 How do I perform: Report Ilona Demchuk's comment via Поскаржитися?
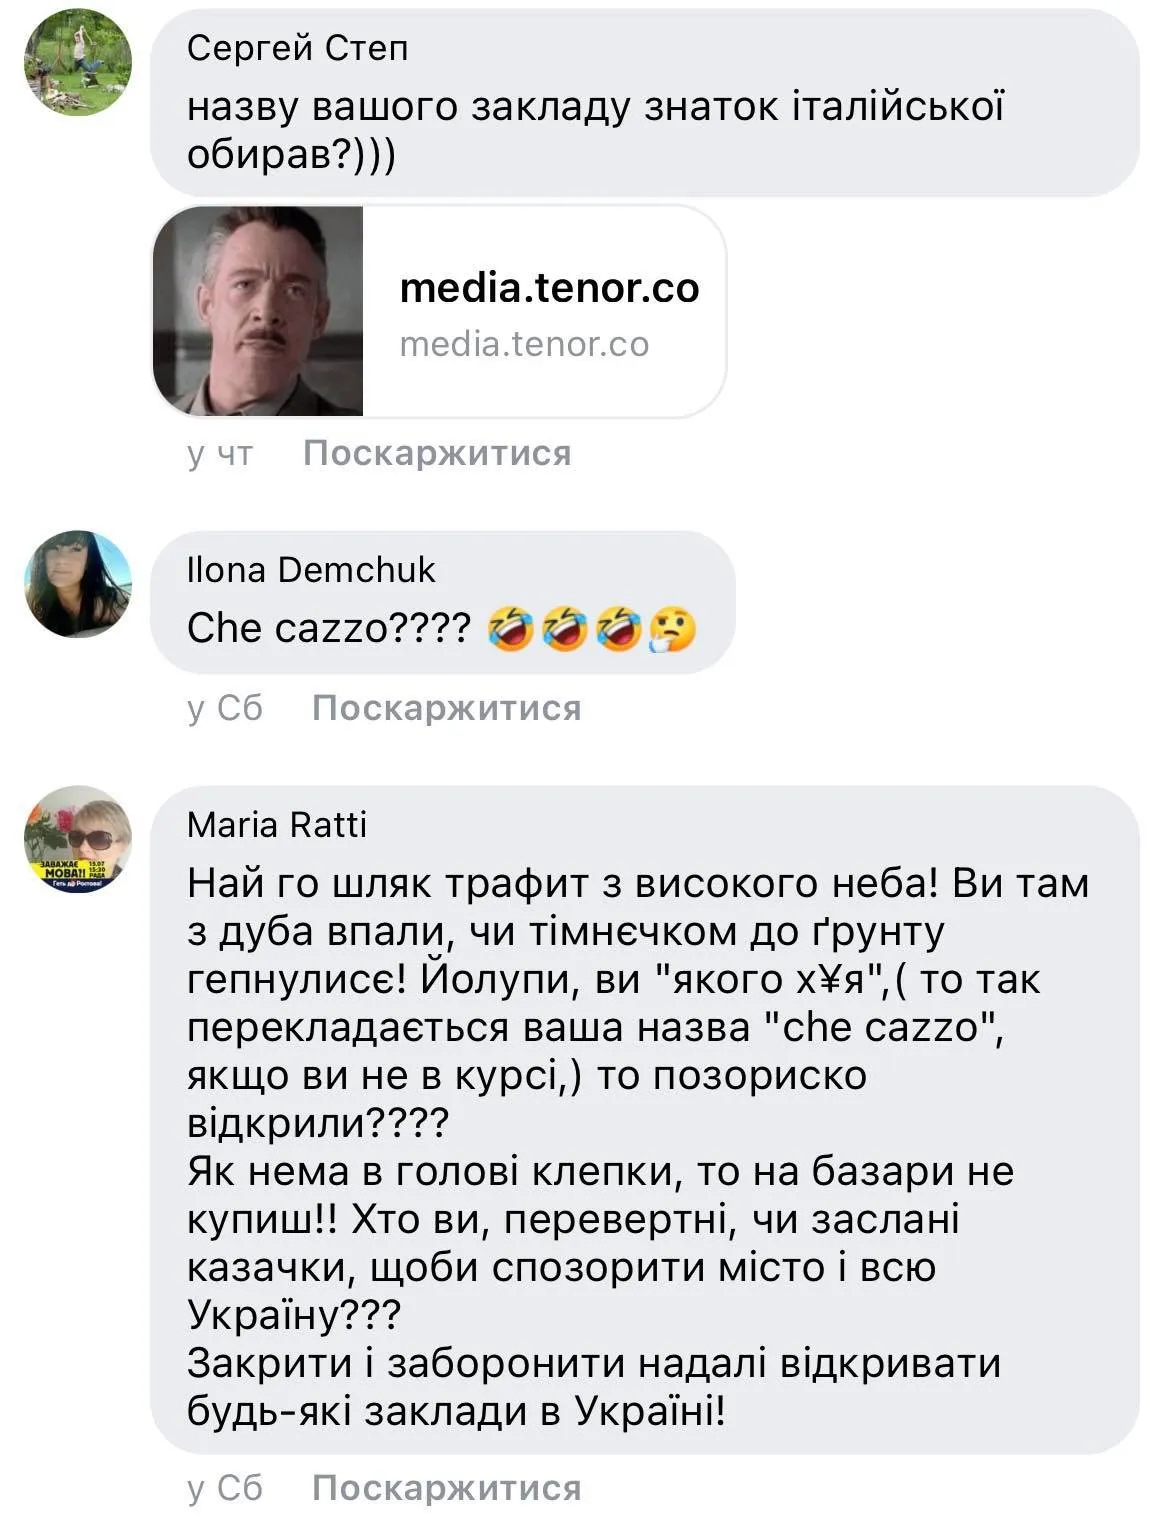tap(446, 708)
